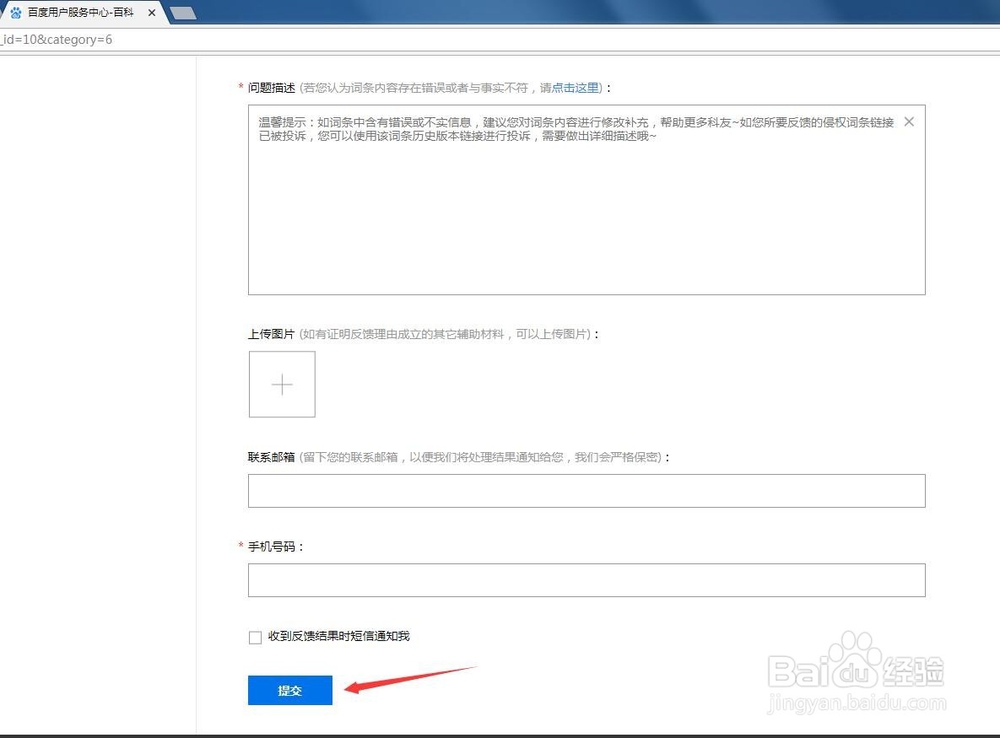Close the 百度用户服务中心-百科 tab
This screenshot has height=738, width=1000.
click(x=152, y=12)
